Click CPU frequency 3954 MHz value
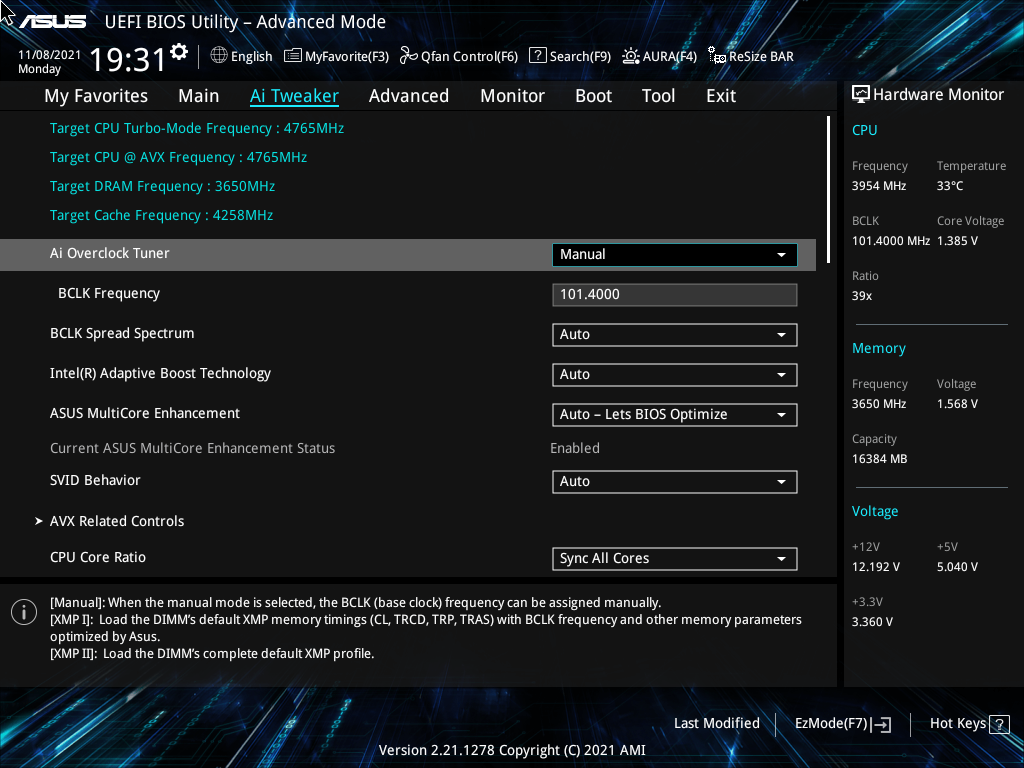This screenshot has width=1024, height=768. (x=879, y=186)
